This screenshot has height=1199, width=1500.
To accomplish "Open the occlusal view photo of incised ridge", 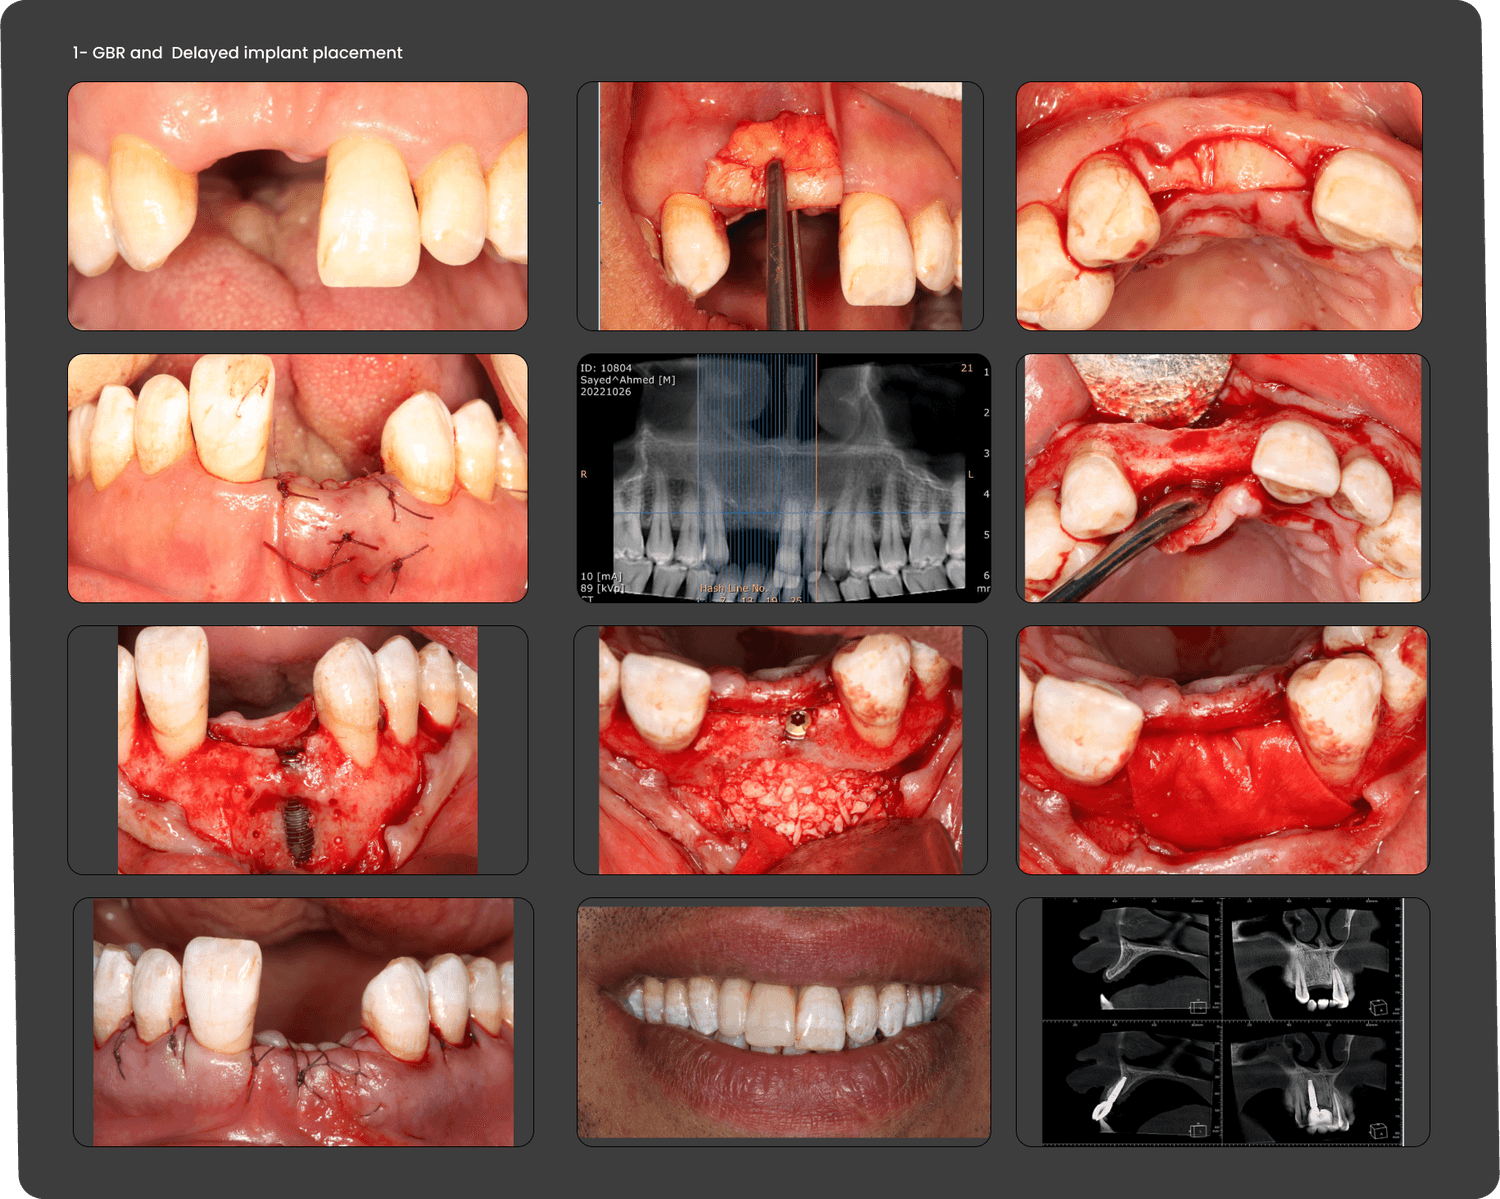I will pos(1219,206).
